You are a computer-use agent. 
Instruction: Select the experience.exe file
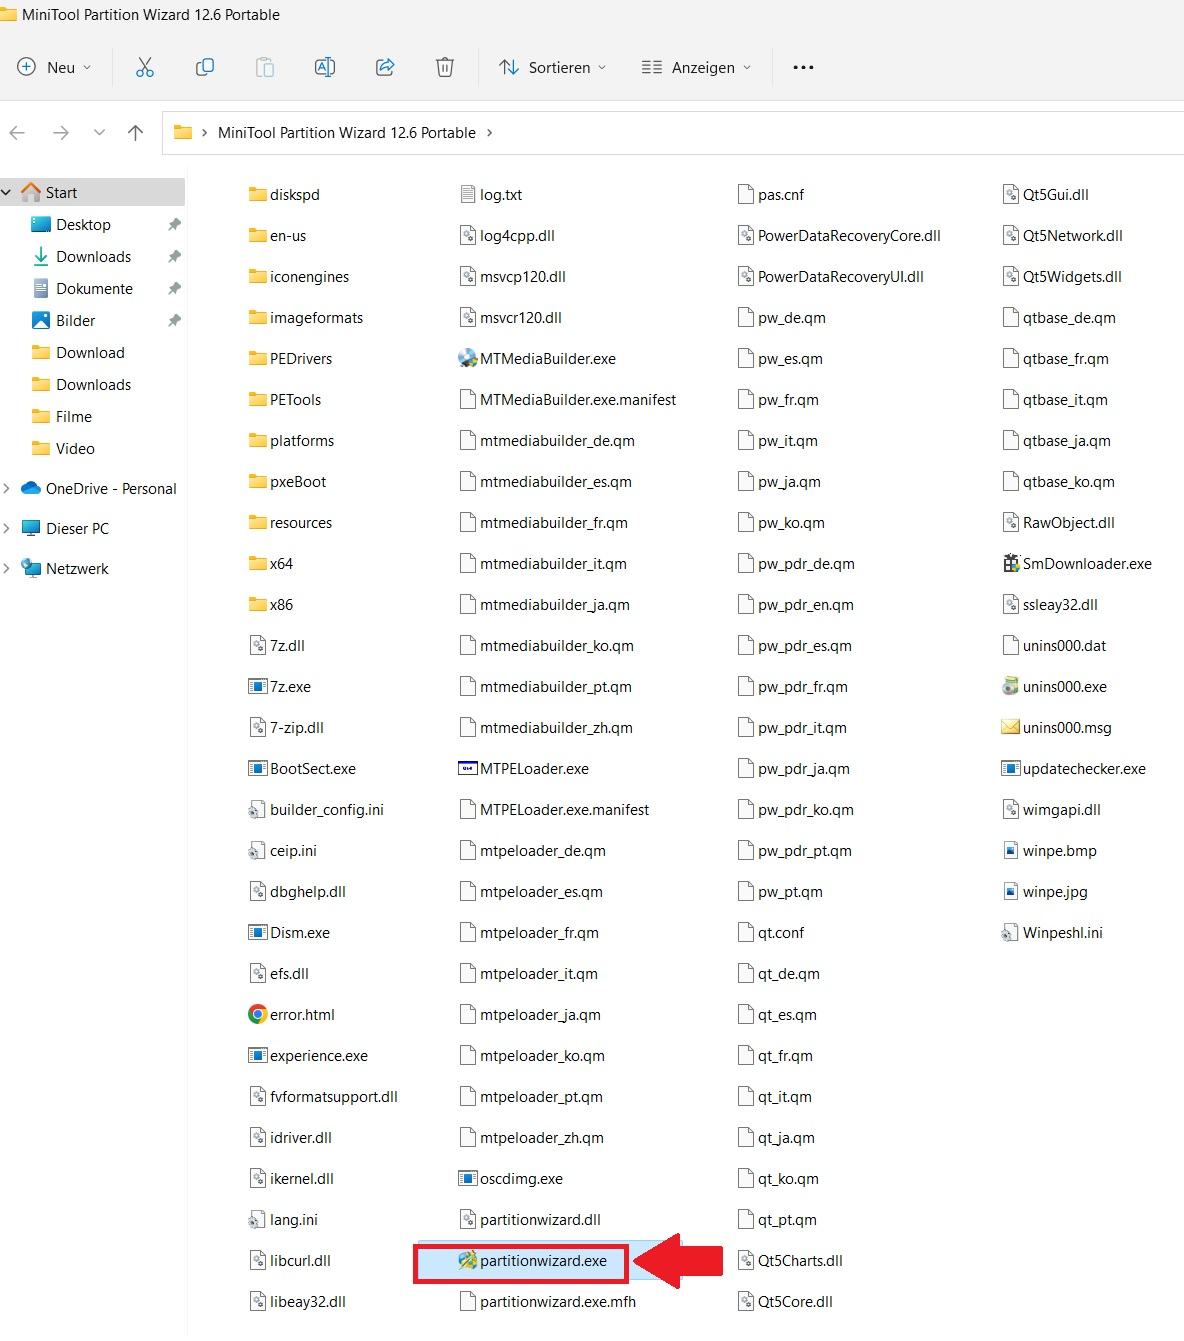click(x=308, y=1055)
